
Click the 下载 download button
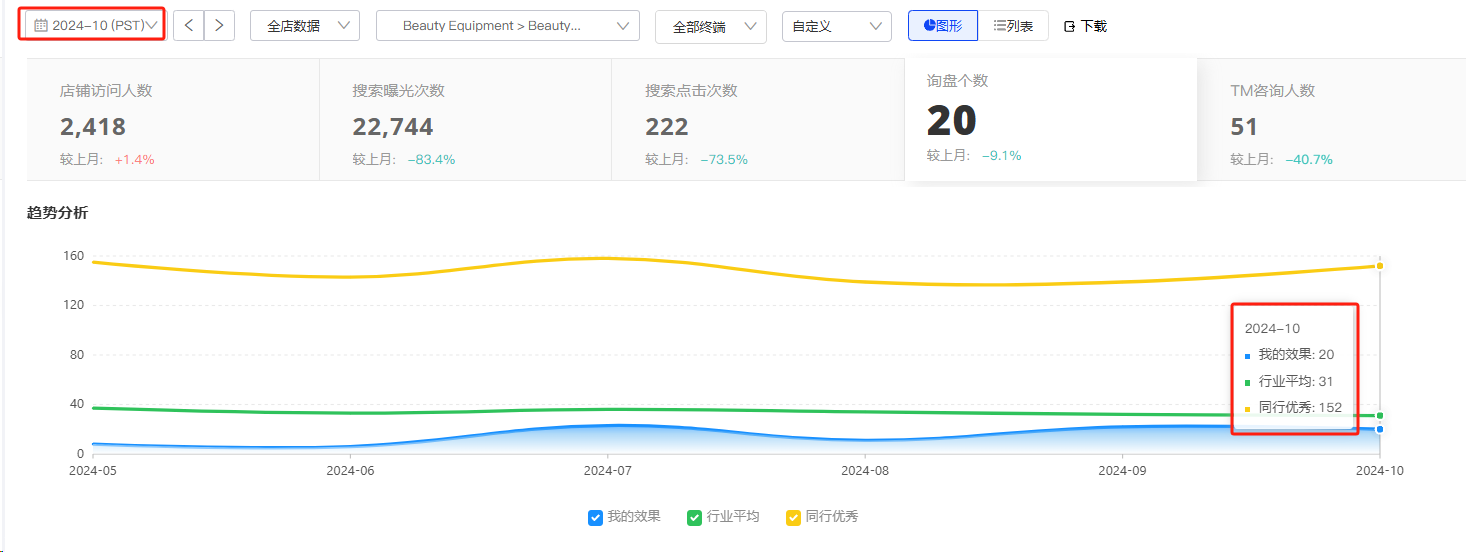(1086, 26)
